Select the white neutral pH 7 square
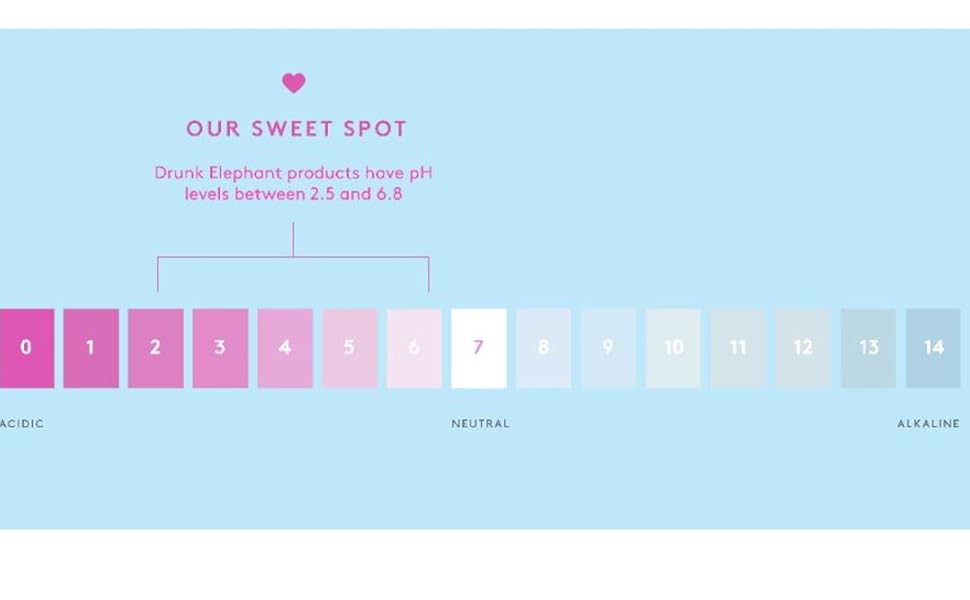The width and height of the screenshot is (970, 600). [478, 348]
